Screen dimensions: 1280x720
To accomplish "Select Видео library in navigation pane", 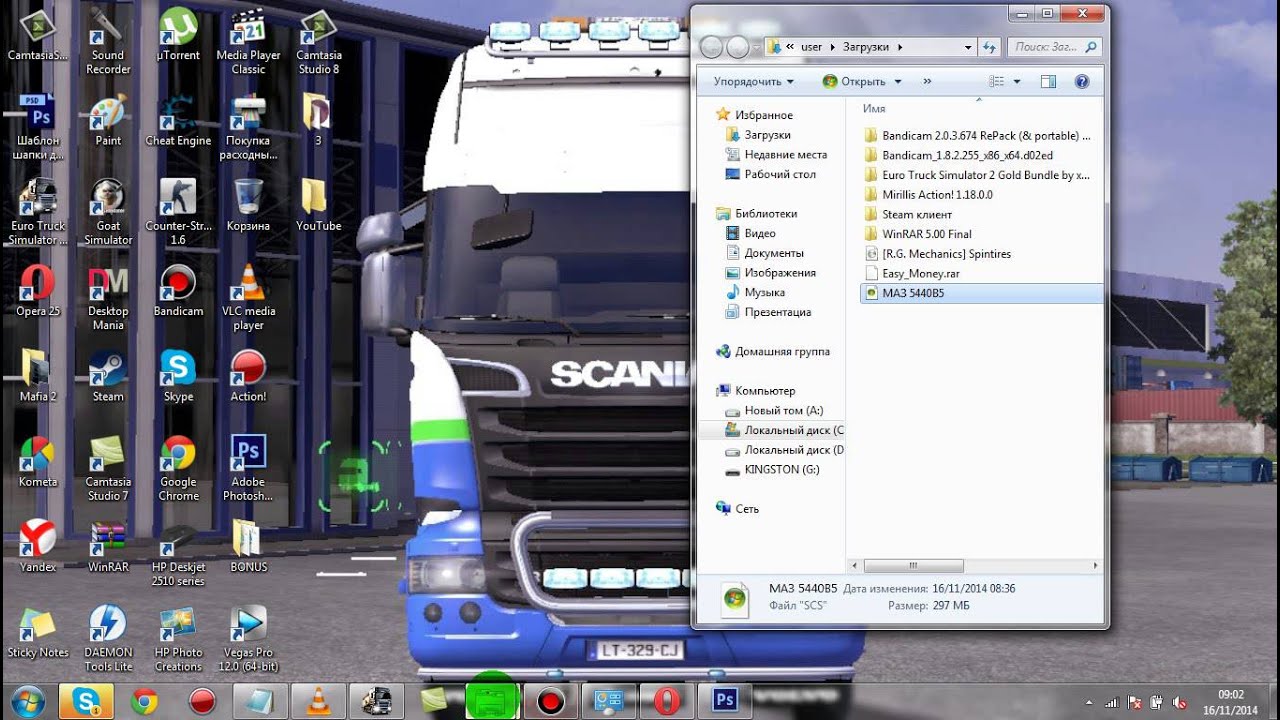I will [760, 233].
